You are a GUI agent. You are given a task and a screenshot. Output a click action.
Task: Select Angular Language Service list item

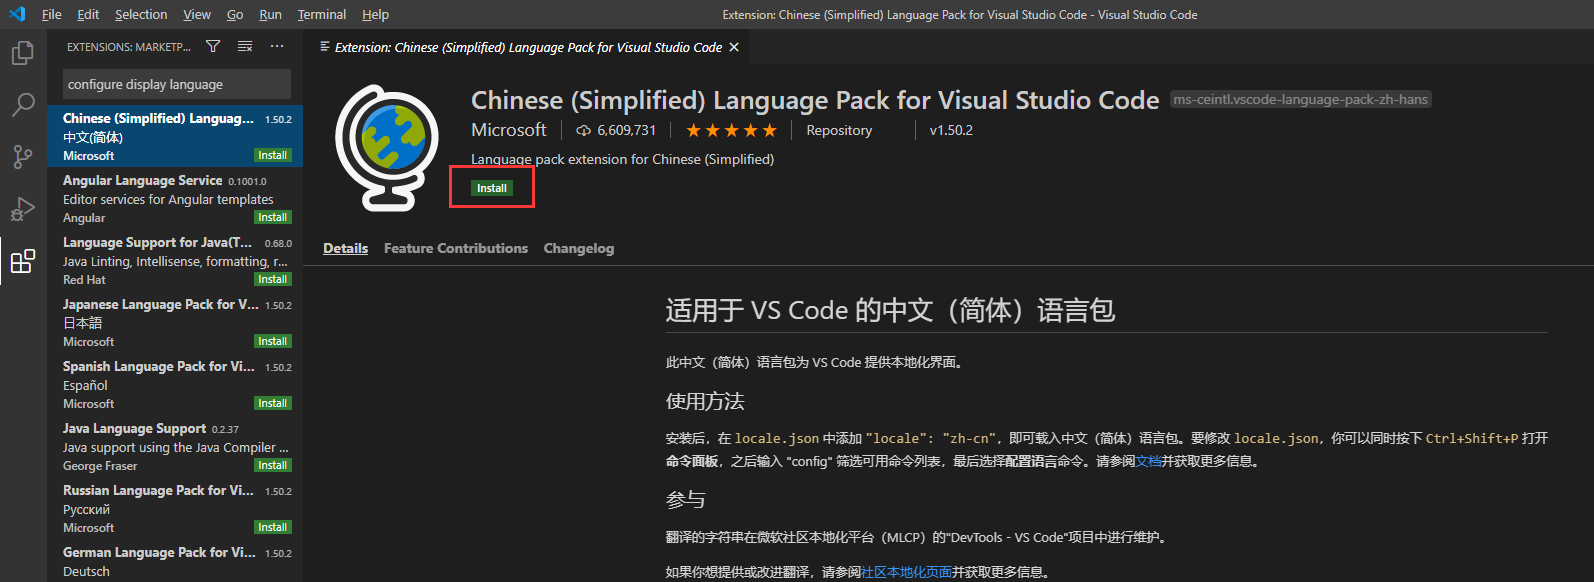click(175, 198)
